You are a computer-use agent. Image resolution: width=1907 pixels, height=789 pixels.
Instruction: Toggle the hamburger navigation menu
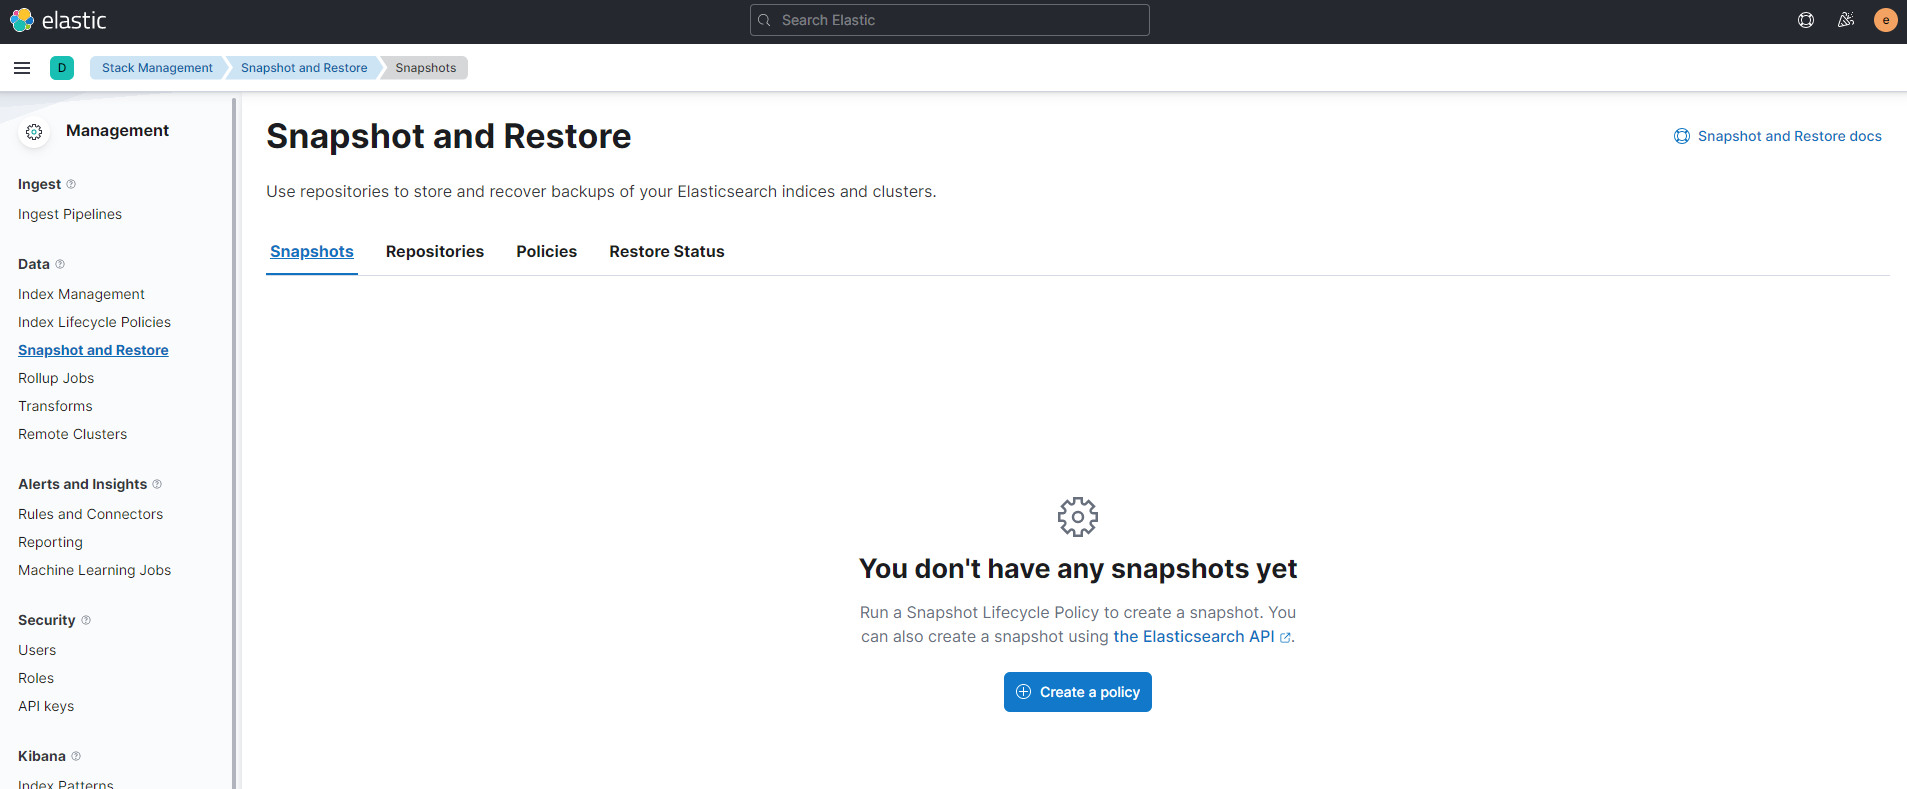click(22, 68)
